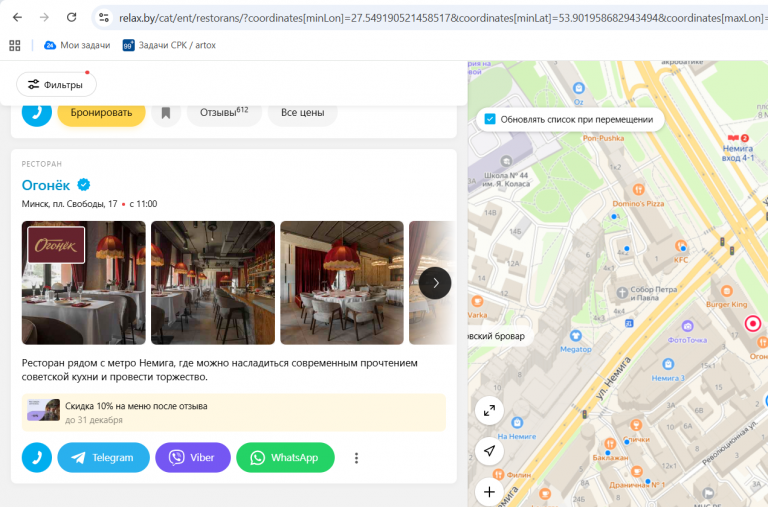This screenshot has height=507, width=768.
Task: Click the Драничная № 1 marker
Action: tap(636, 472)
